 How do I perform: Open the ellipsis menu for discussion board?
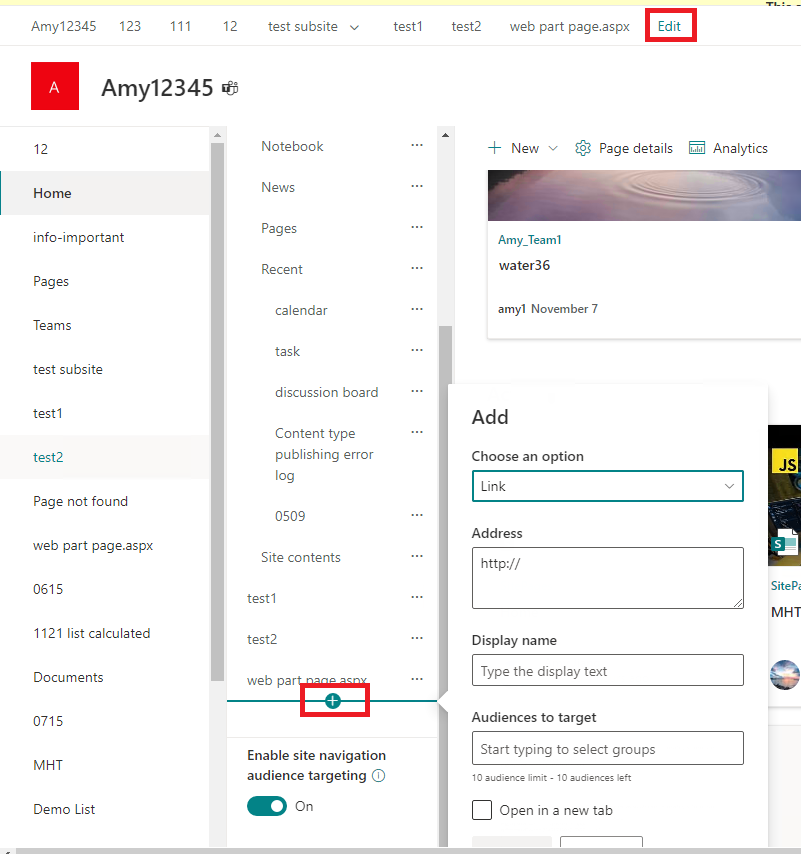[x=417, y=391]
